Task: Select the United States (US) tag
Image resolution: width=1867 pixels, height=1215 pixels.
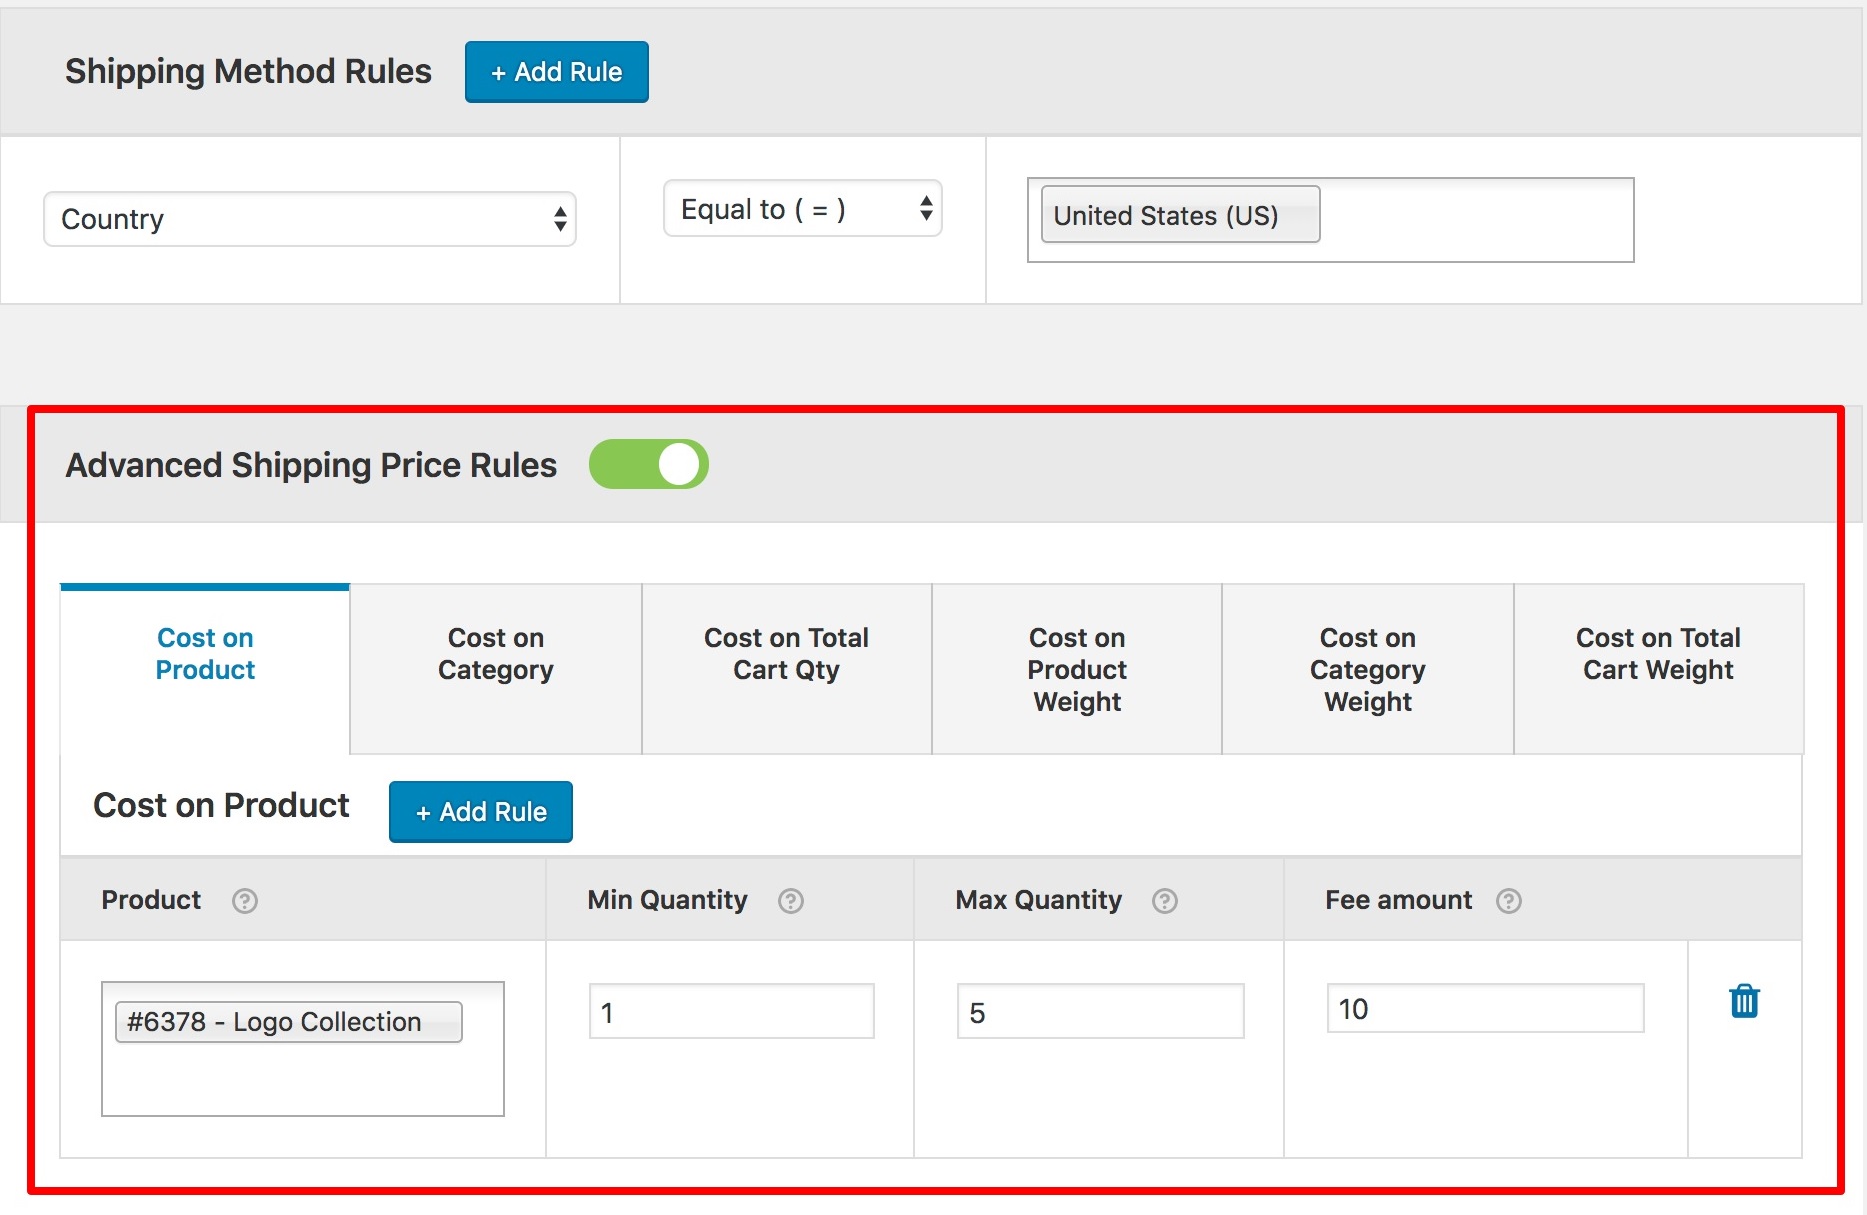Action: coord(1179,214)
